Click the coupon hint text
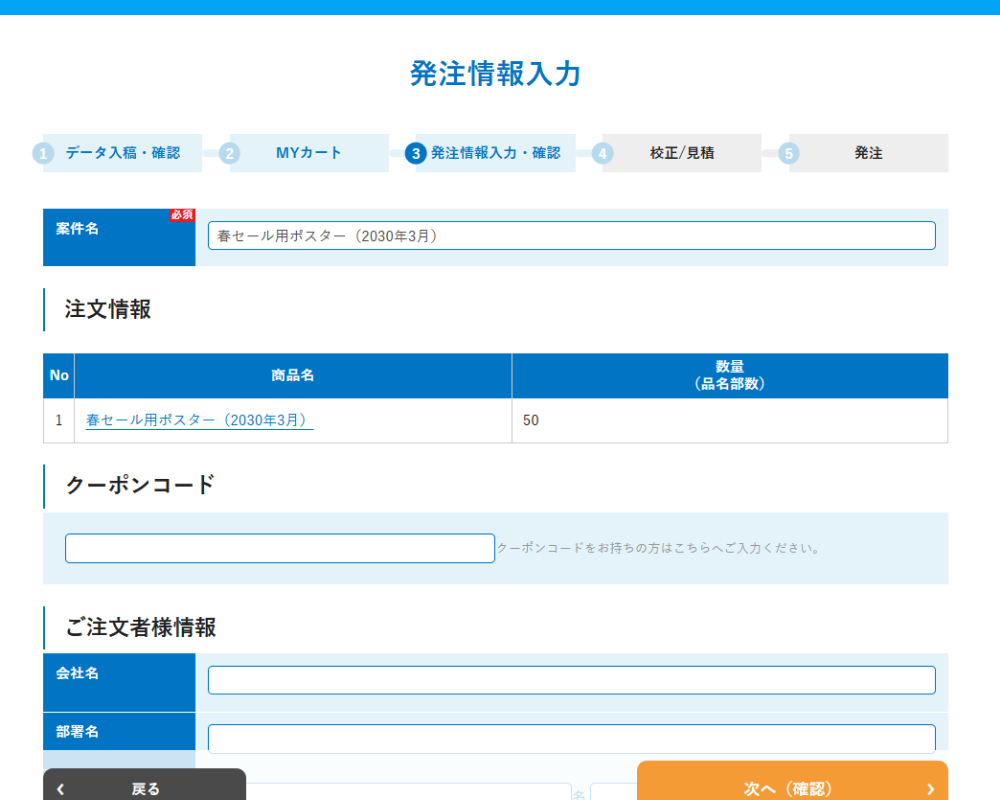Screen dimensions: 1000x800 click(x=659, y=548)
